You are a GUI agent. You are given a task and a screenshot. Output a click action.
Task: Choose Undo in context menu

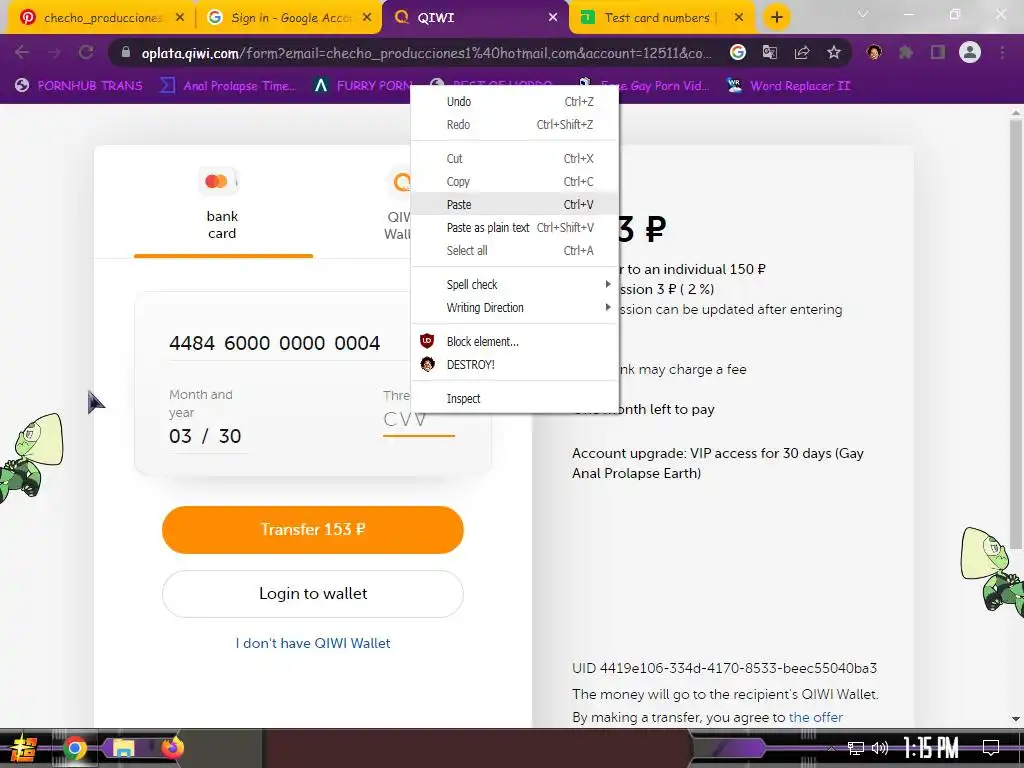[x=515, y=101]
